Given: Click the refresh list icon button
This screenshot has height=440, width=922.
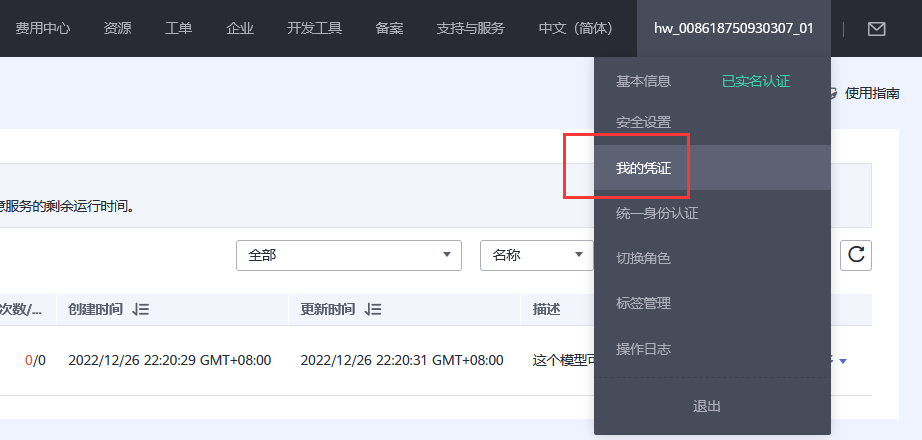Looking at the screenshot, I should [x=856, y=255].
